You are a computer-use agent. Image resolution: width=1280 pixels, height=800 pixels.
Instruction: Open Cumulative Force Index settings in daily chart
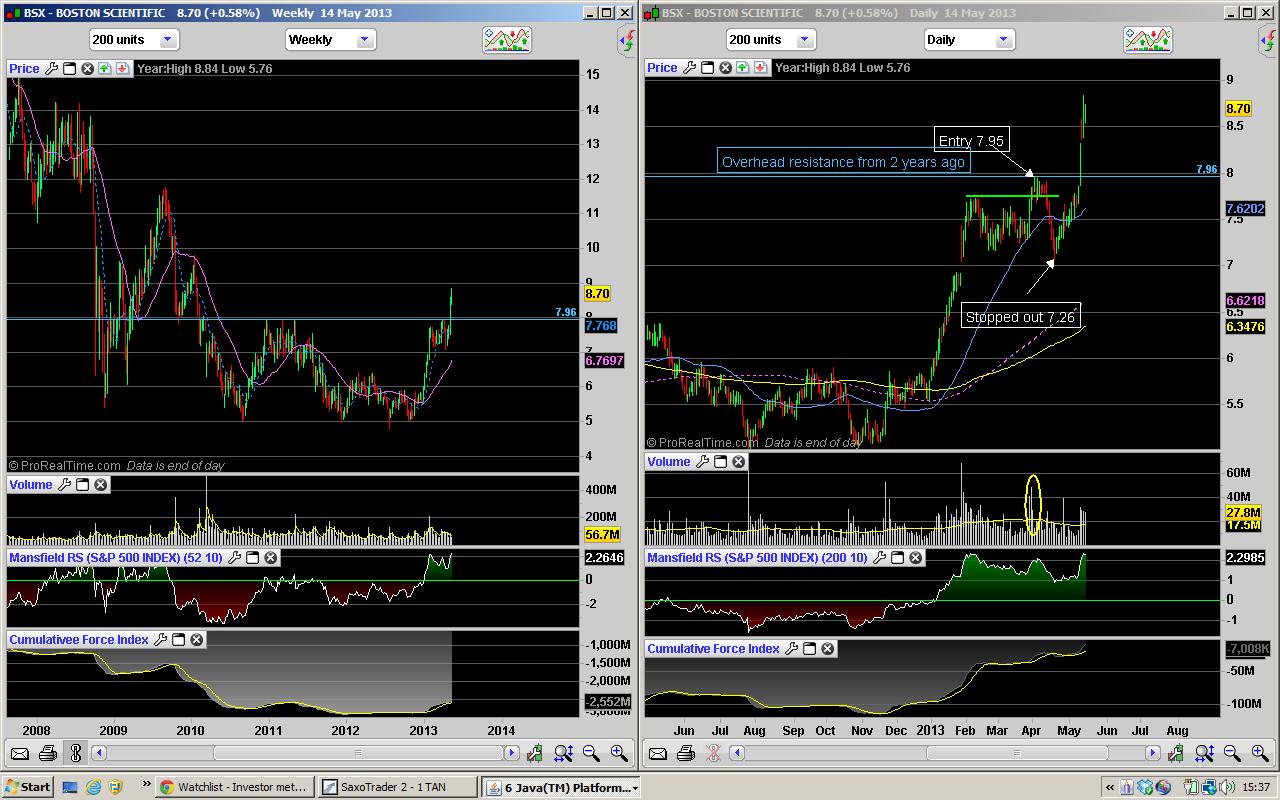coord(791,648)
